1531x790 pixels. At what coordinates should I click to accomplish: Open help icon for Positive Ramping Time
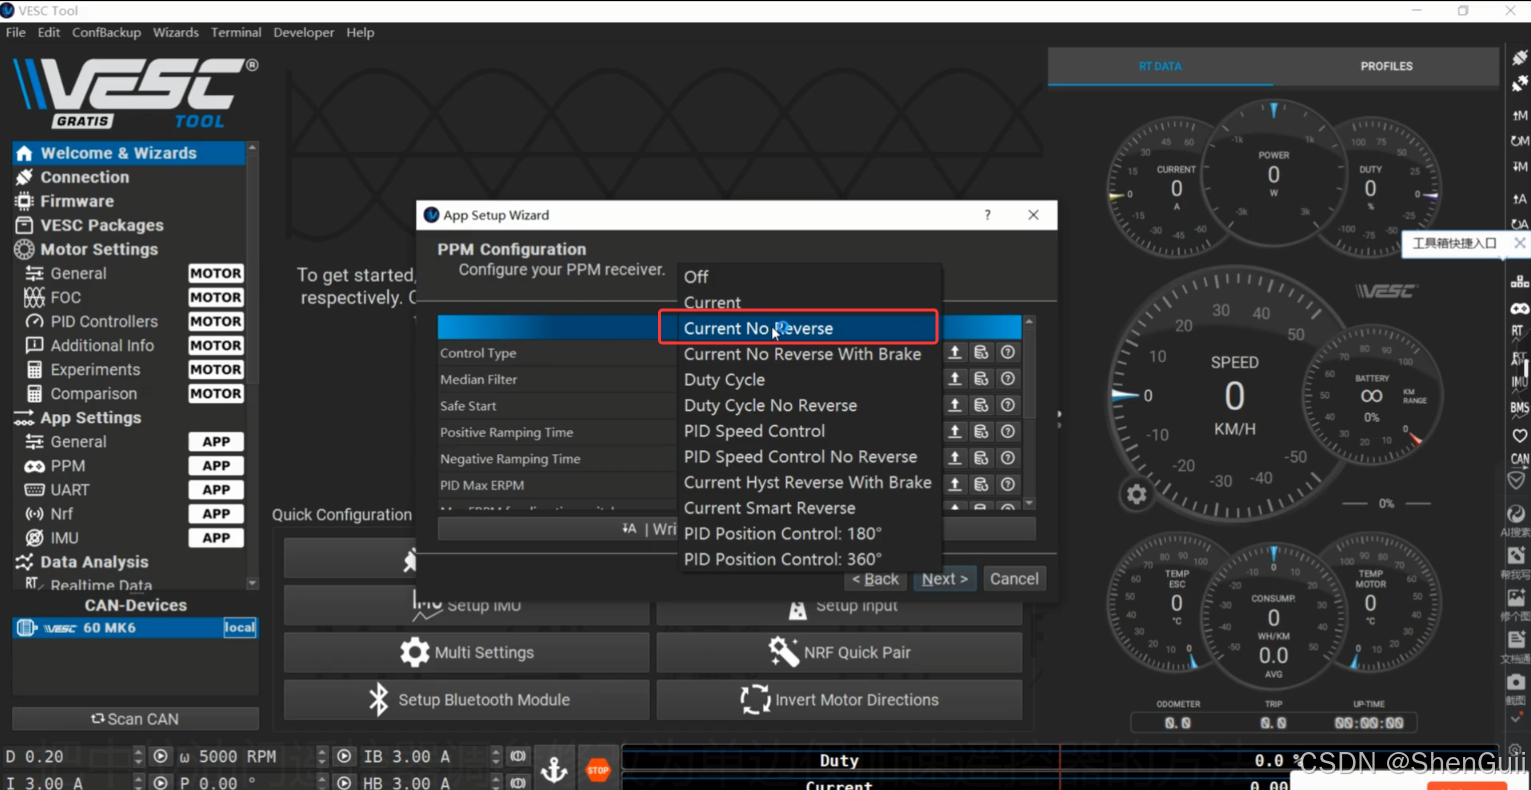coord(1008,431)
